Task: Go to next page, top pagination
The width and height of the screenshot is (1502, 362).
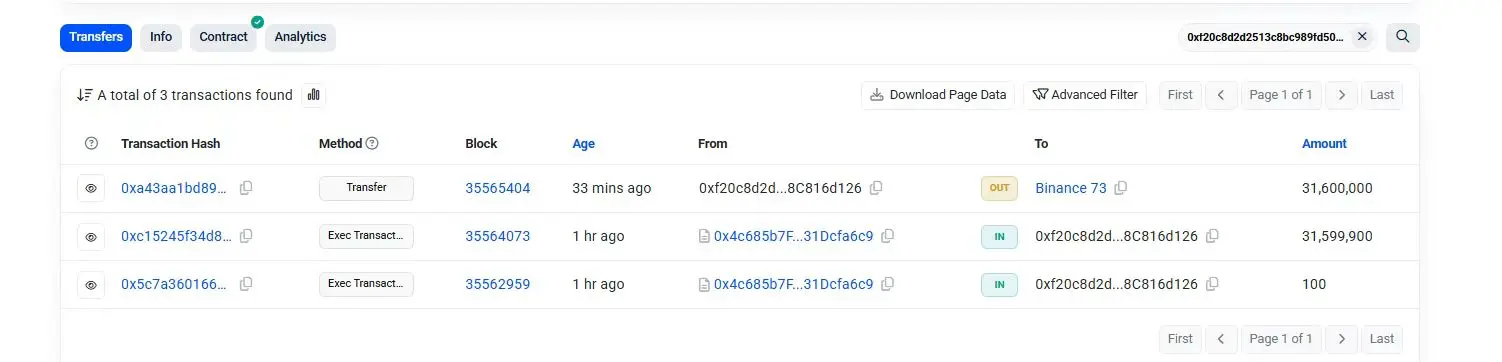Action: (1342, 95)
